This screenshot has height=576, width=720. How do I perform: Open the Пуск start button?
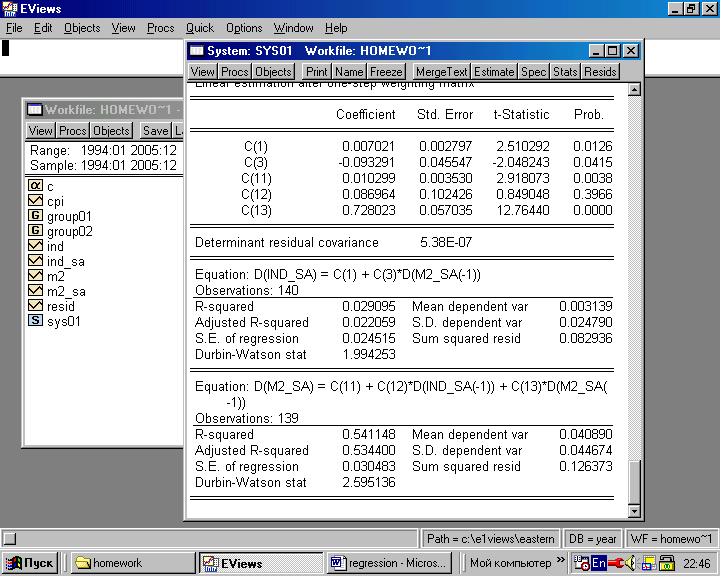29,563
